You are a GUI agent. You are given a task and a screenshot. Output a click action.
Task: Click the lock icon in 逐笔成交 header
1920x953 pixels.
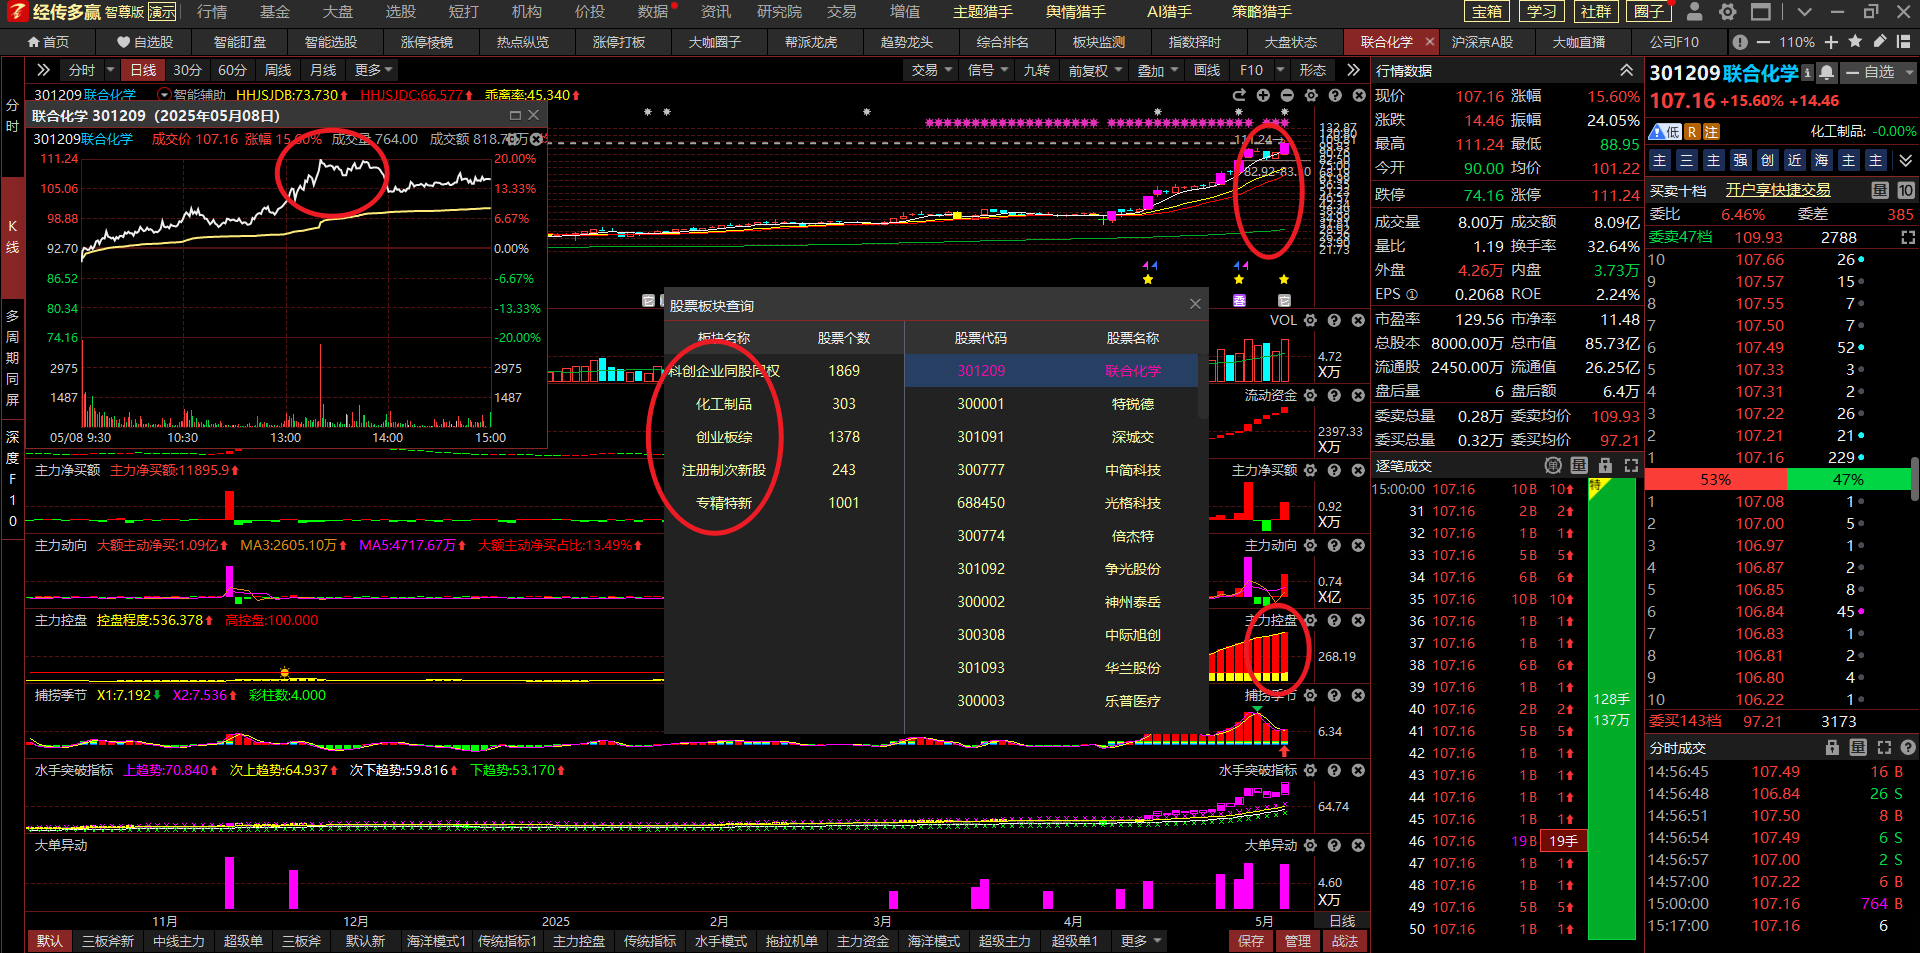coord(1605,466)
